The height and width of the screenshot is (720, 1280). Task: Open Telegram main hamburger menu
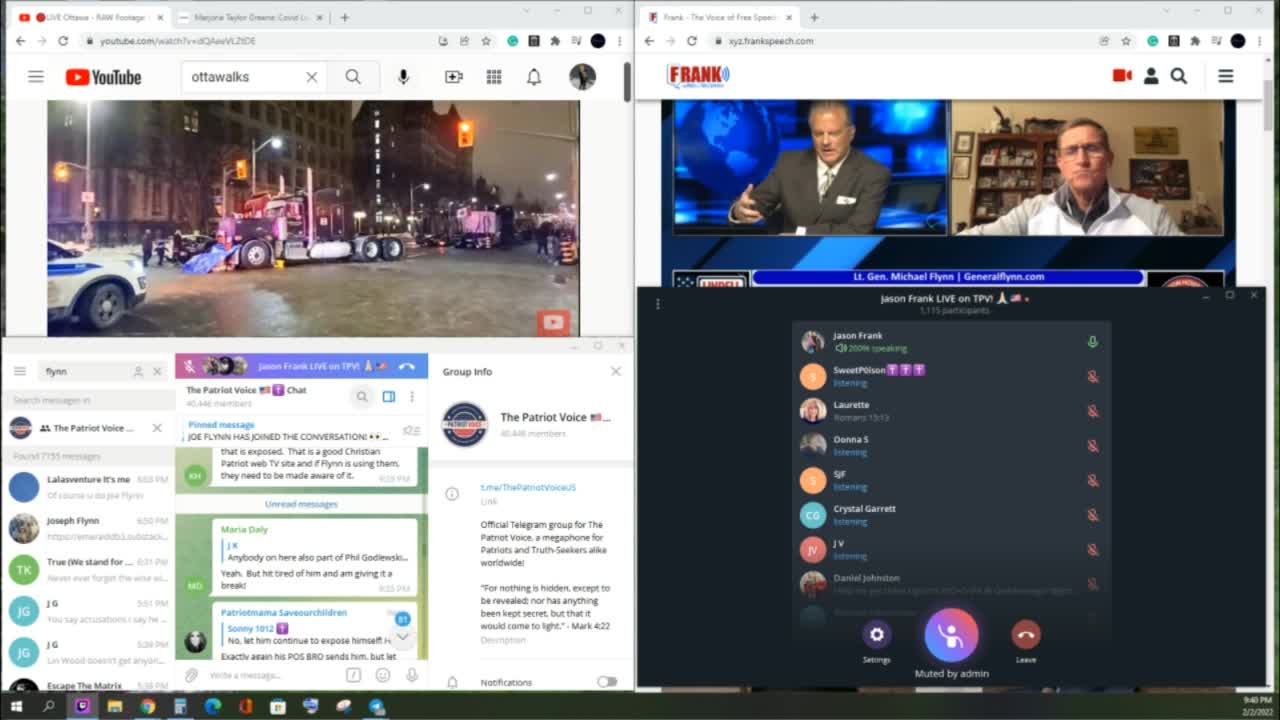click(x=20, y=371)
